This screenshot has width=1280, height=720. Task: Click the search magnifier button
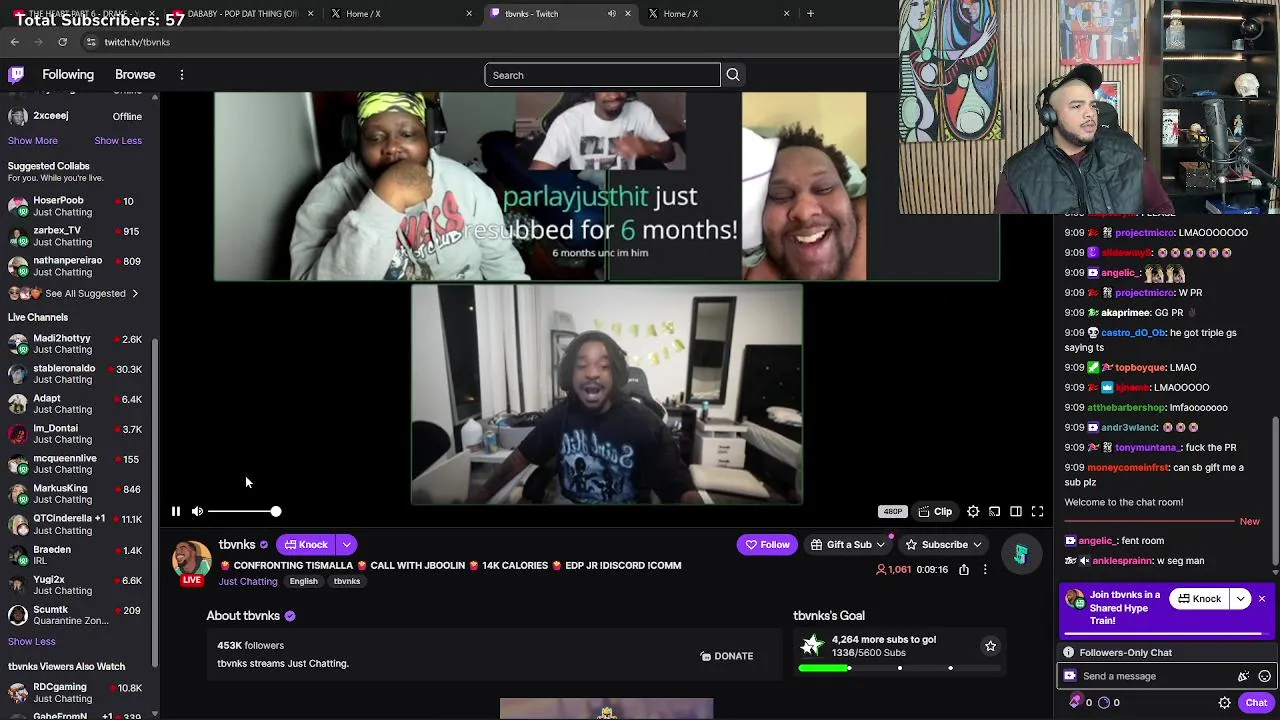(733, 75)
